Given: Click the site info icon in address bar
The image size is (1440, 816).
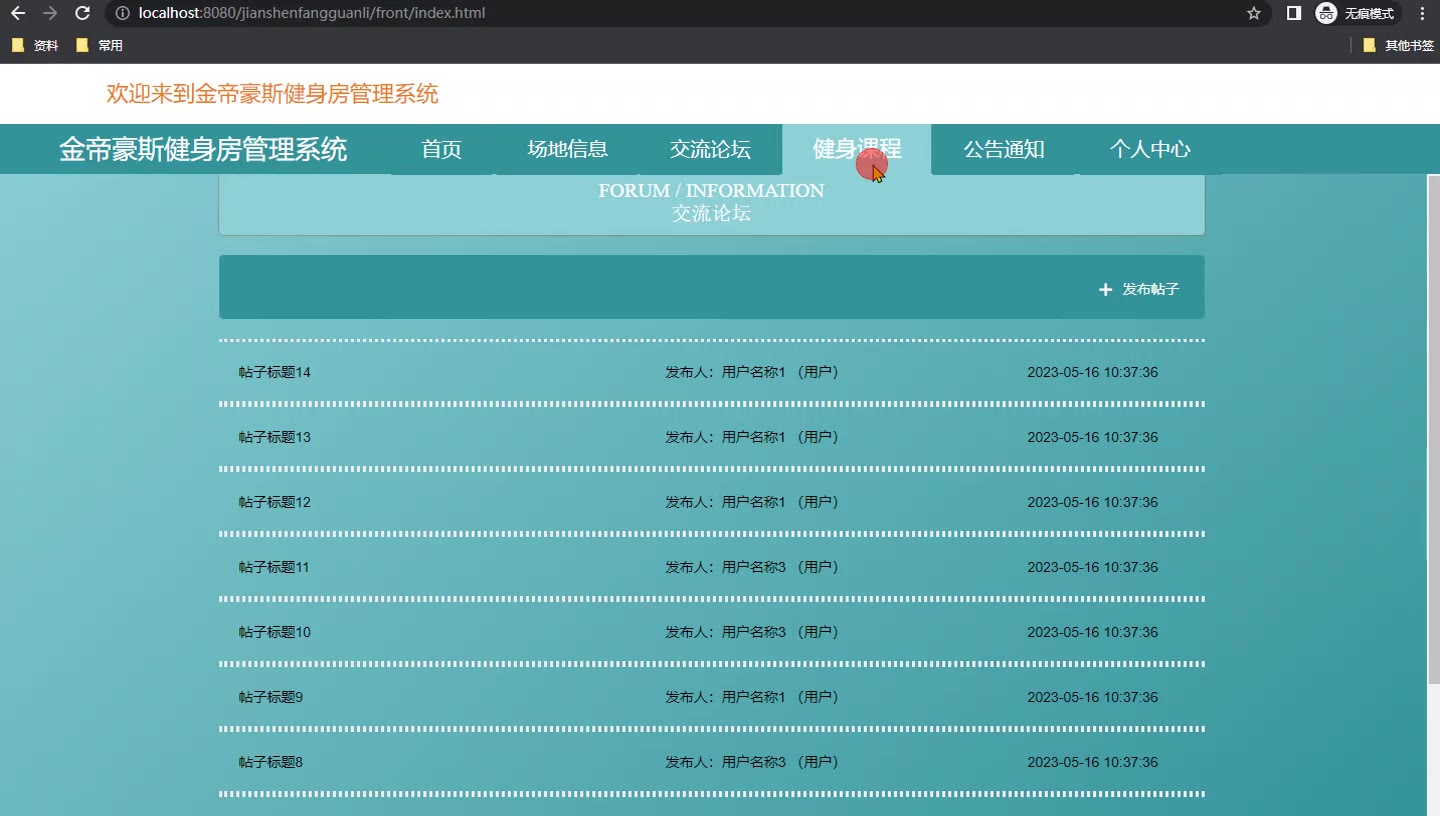Looking at the screenshot, I should coord(122,13).
